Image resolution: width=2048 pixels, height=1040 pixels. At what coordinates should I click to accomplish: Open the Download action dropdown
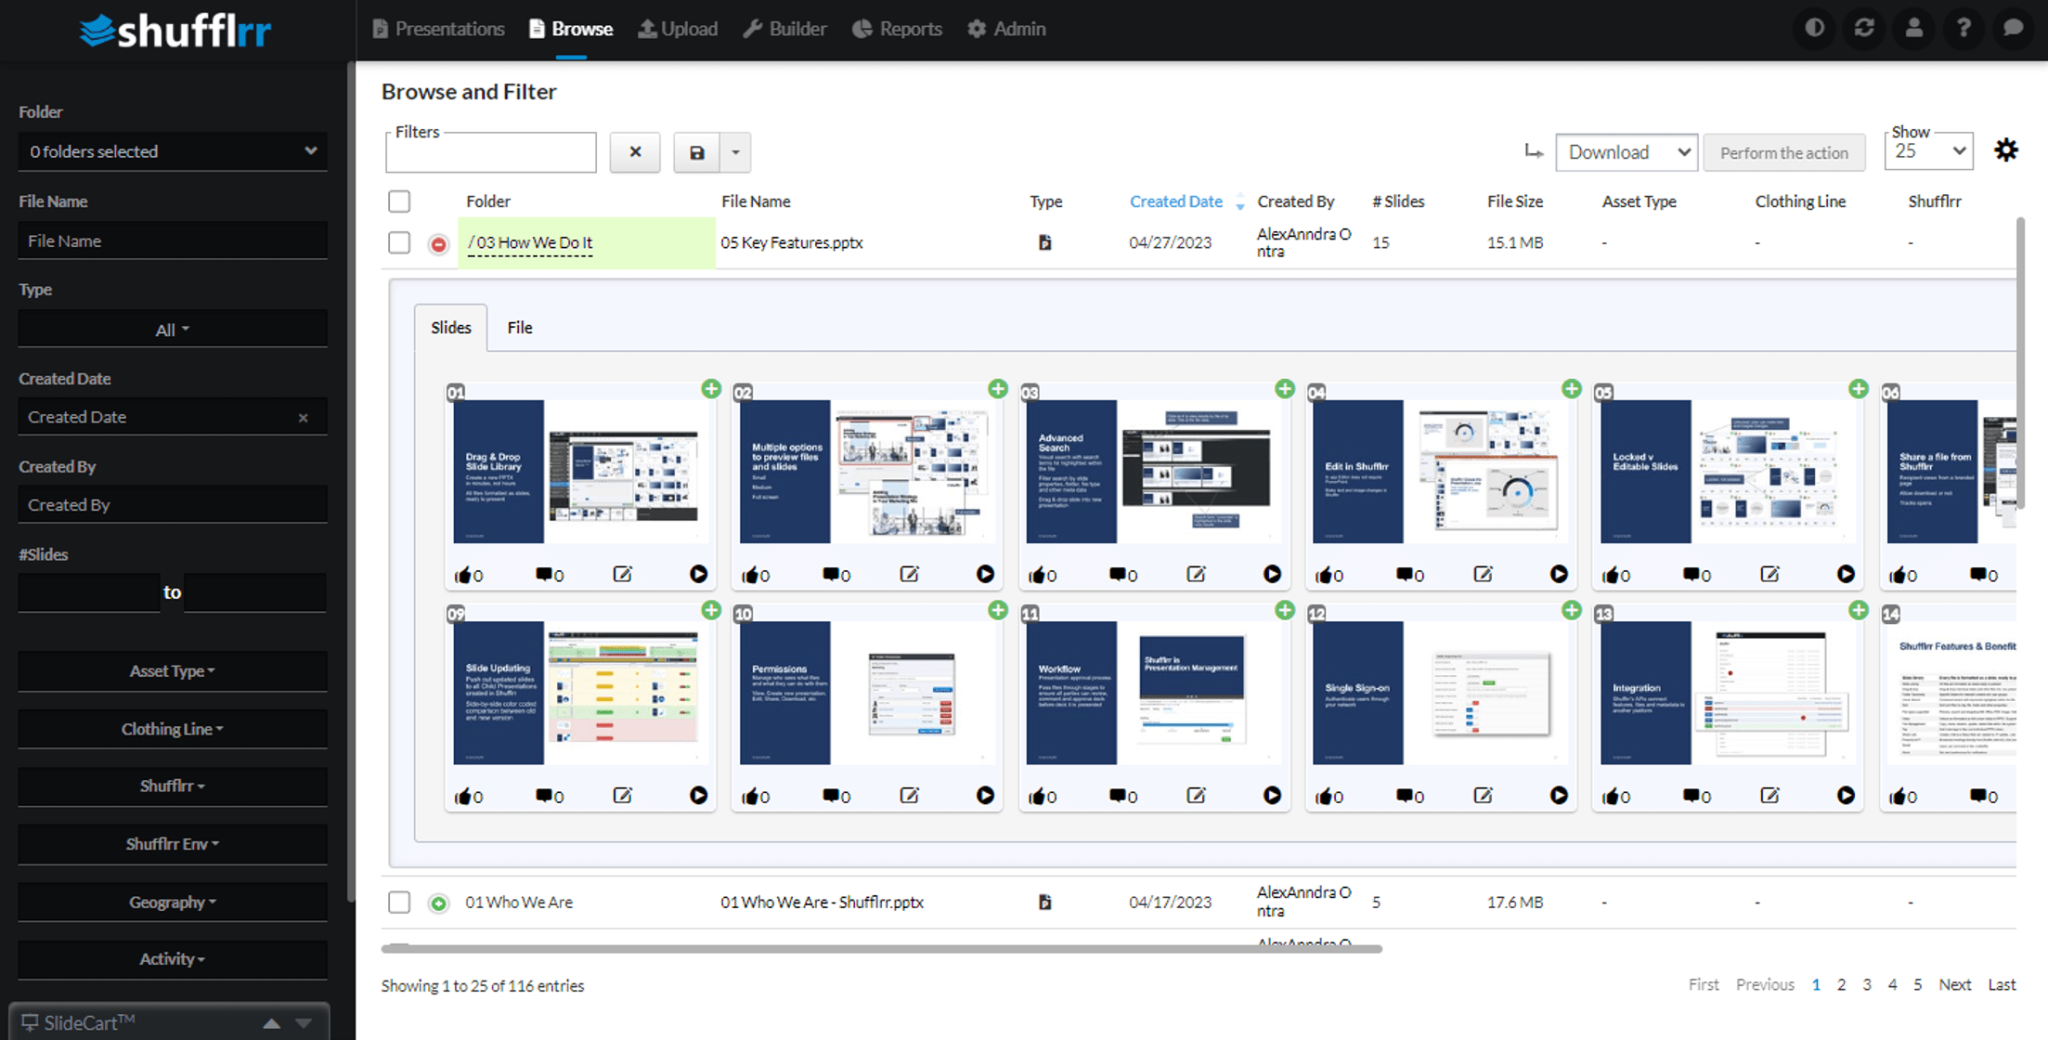pos(1626,152)
